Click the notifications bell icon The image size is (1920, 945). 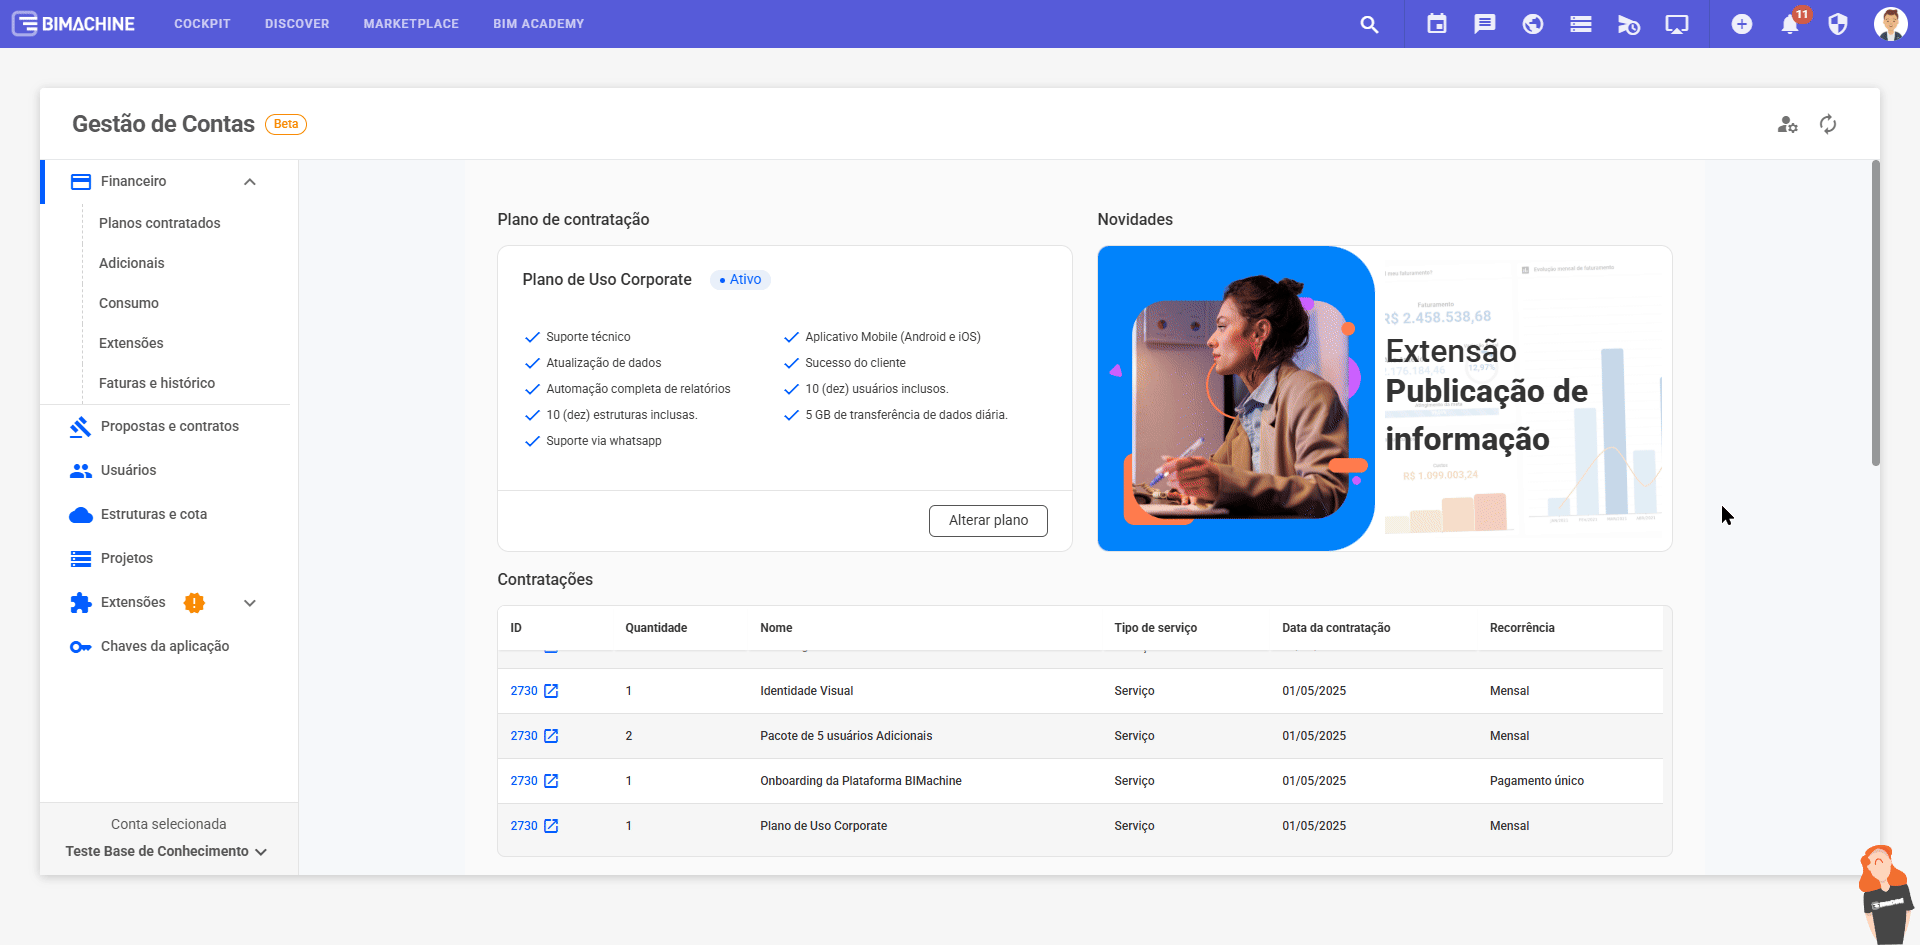point(1789,24)
